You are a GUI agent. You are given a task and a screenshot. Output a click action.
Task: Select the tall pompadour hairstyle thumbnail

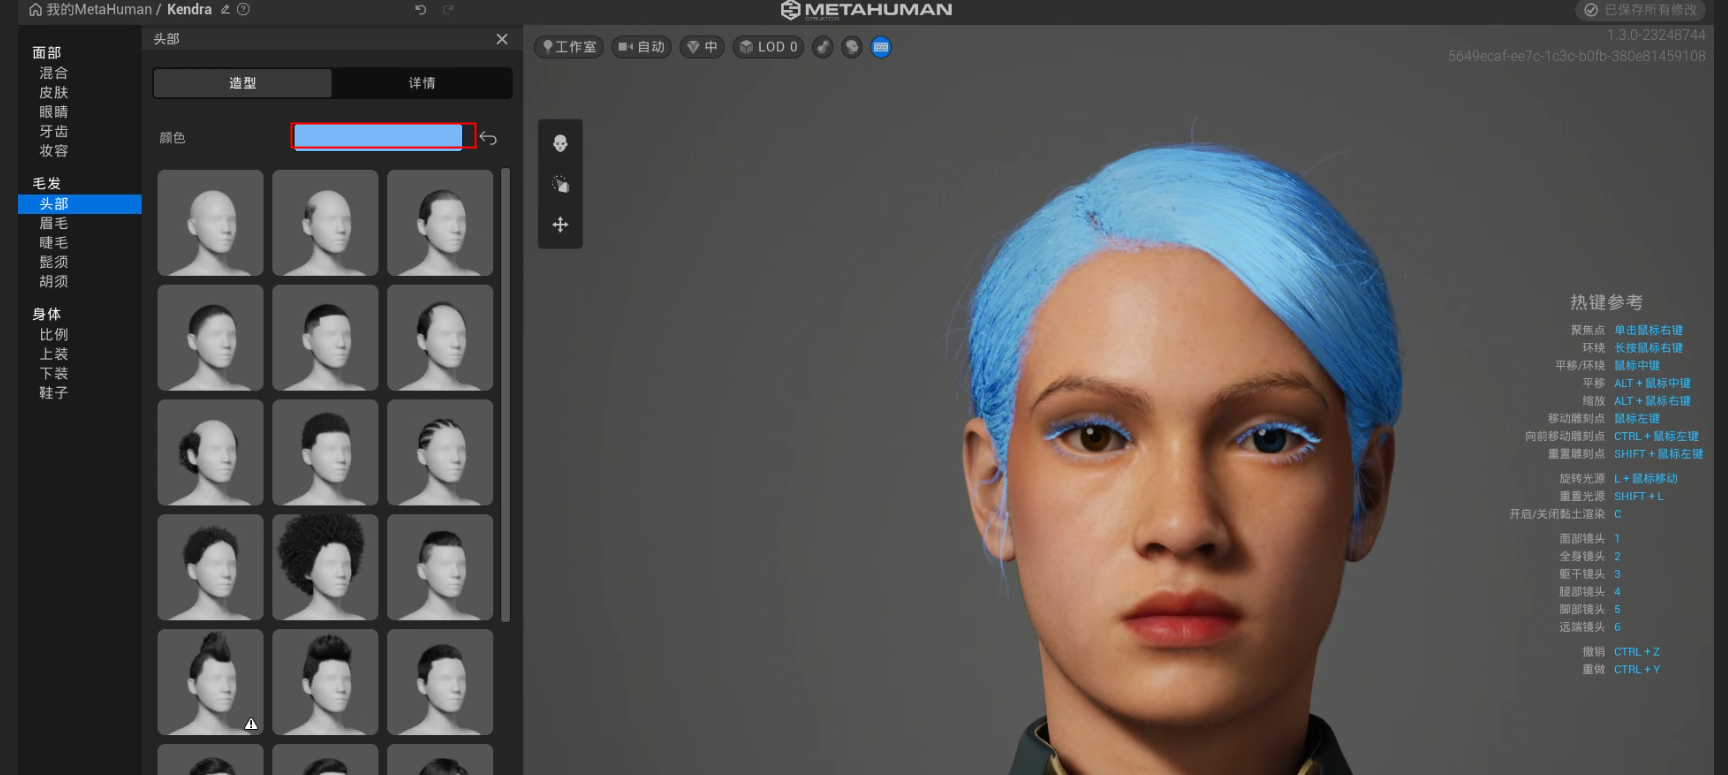[x=325, y=682]
